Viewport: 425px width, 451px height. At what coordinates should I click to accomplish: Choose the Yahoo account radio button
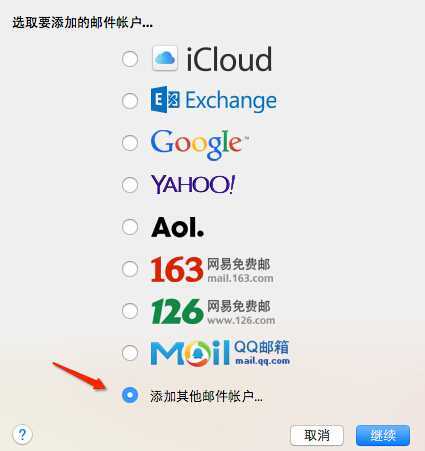(x=130, y=185)
